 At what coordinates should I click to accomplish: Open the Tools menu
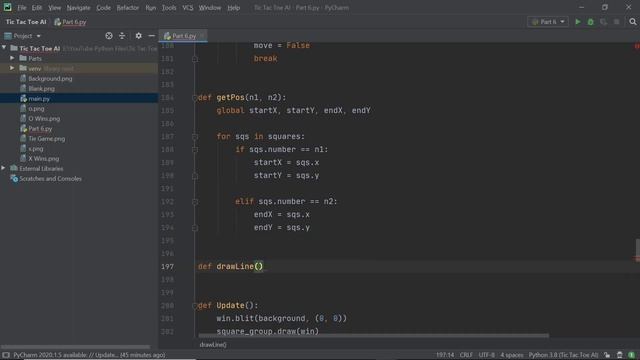pyautogui.click(x=169, y=8)
